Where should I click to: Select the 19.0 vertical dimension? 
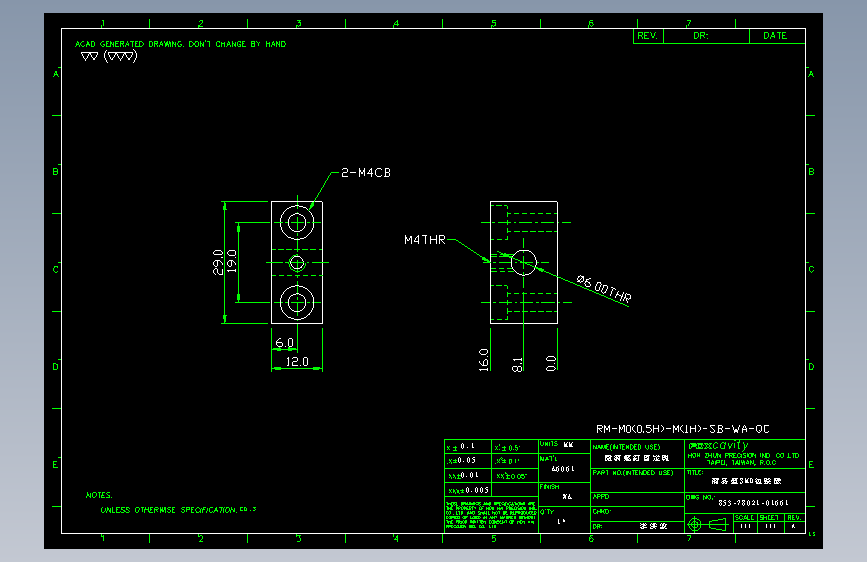pyautogui.click(x=232, y=262)
